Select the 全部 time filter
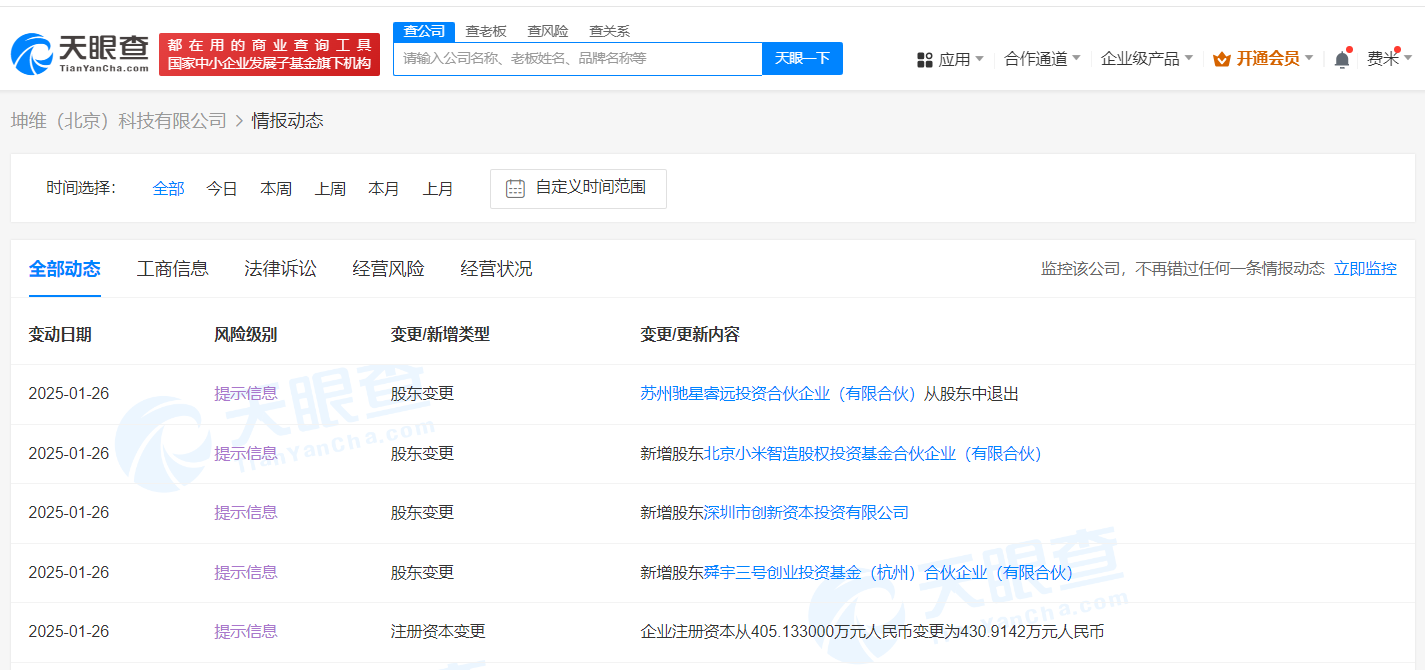Viewport: 1425px width, 670px height. (168, 188)
